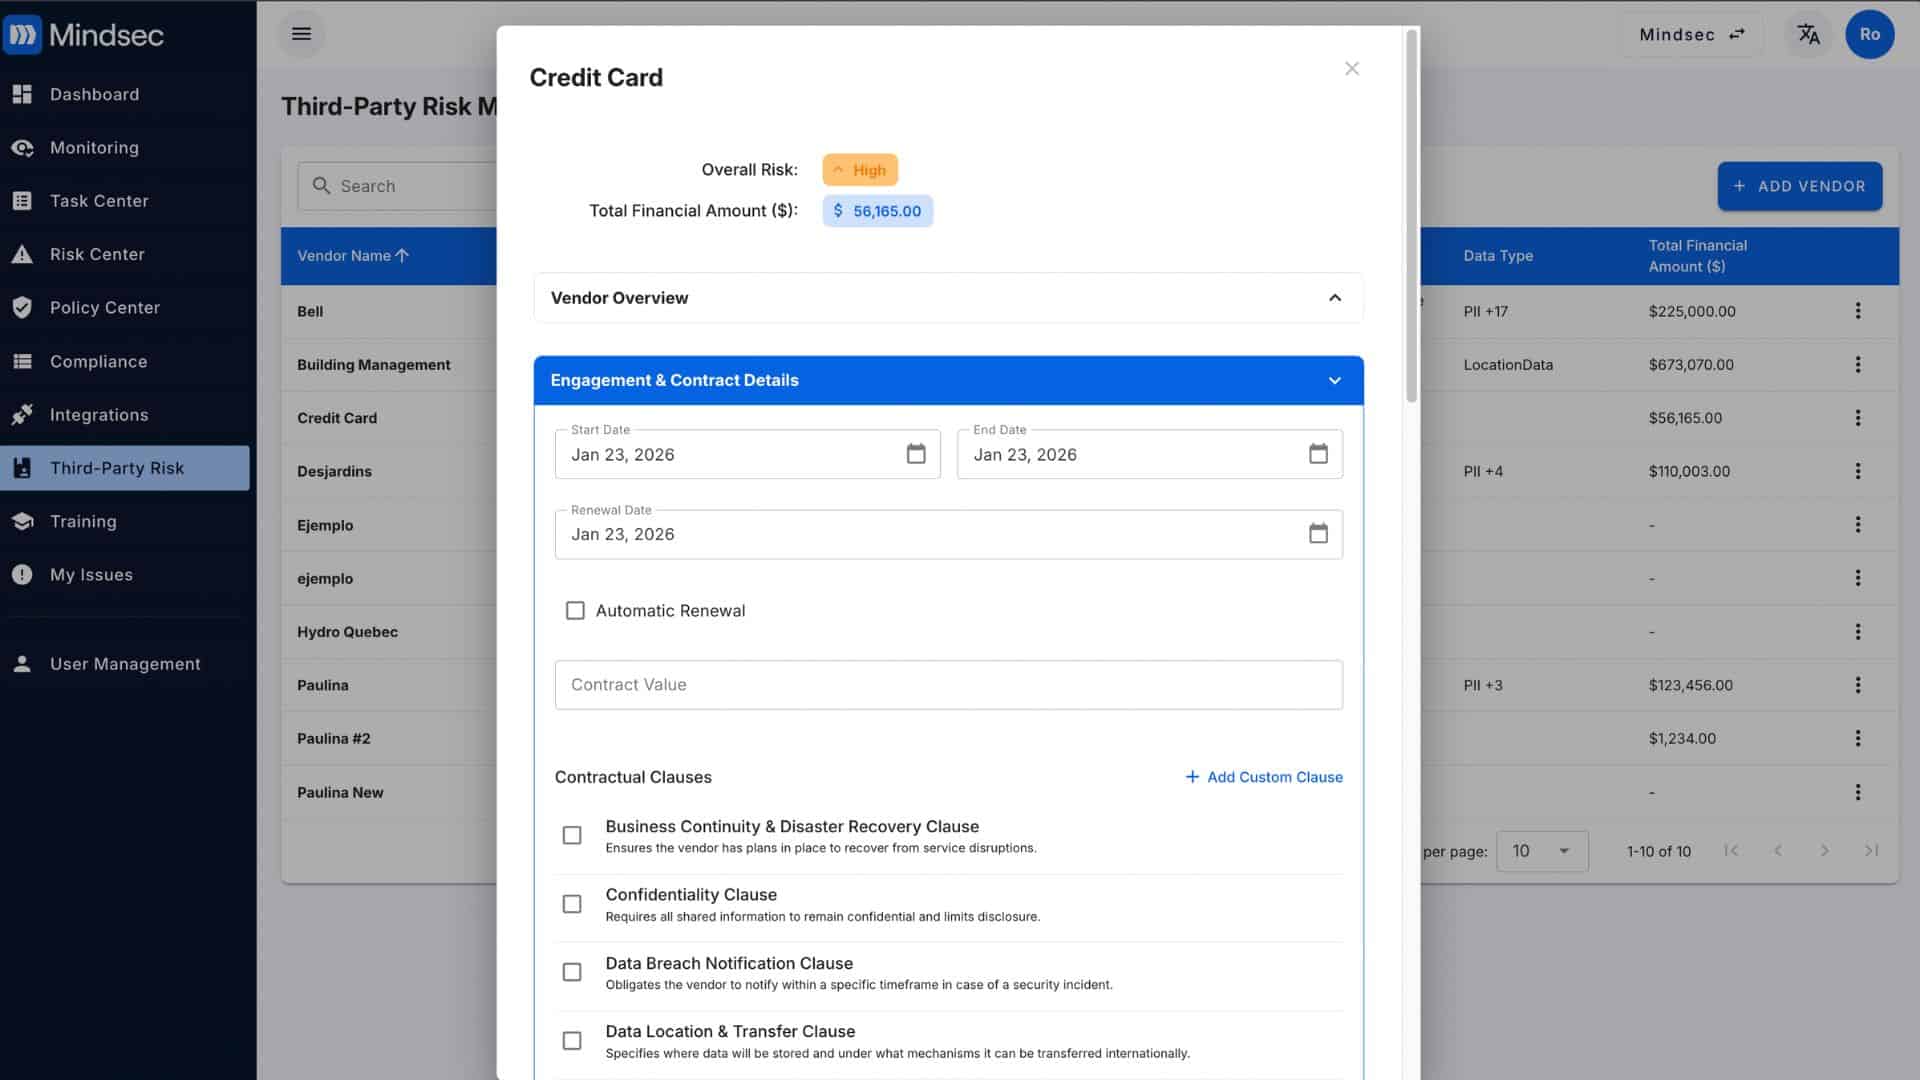
Task: Open the Start Date calendar picker
Action: coord(915,454)
